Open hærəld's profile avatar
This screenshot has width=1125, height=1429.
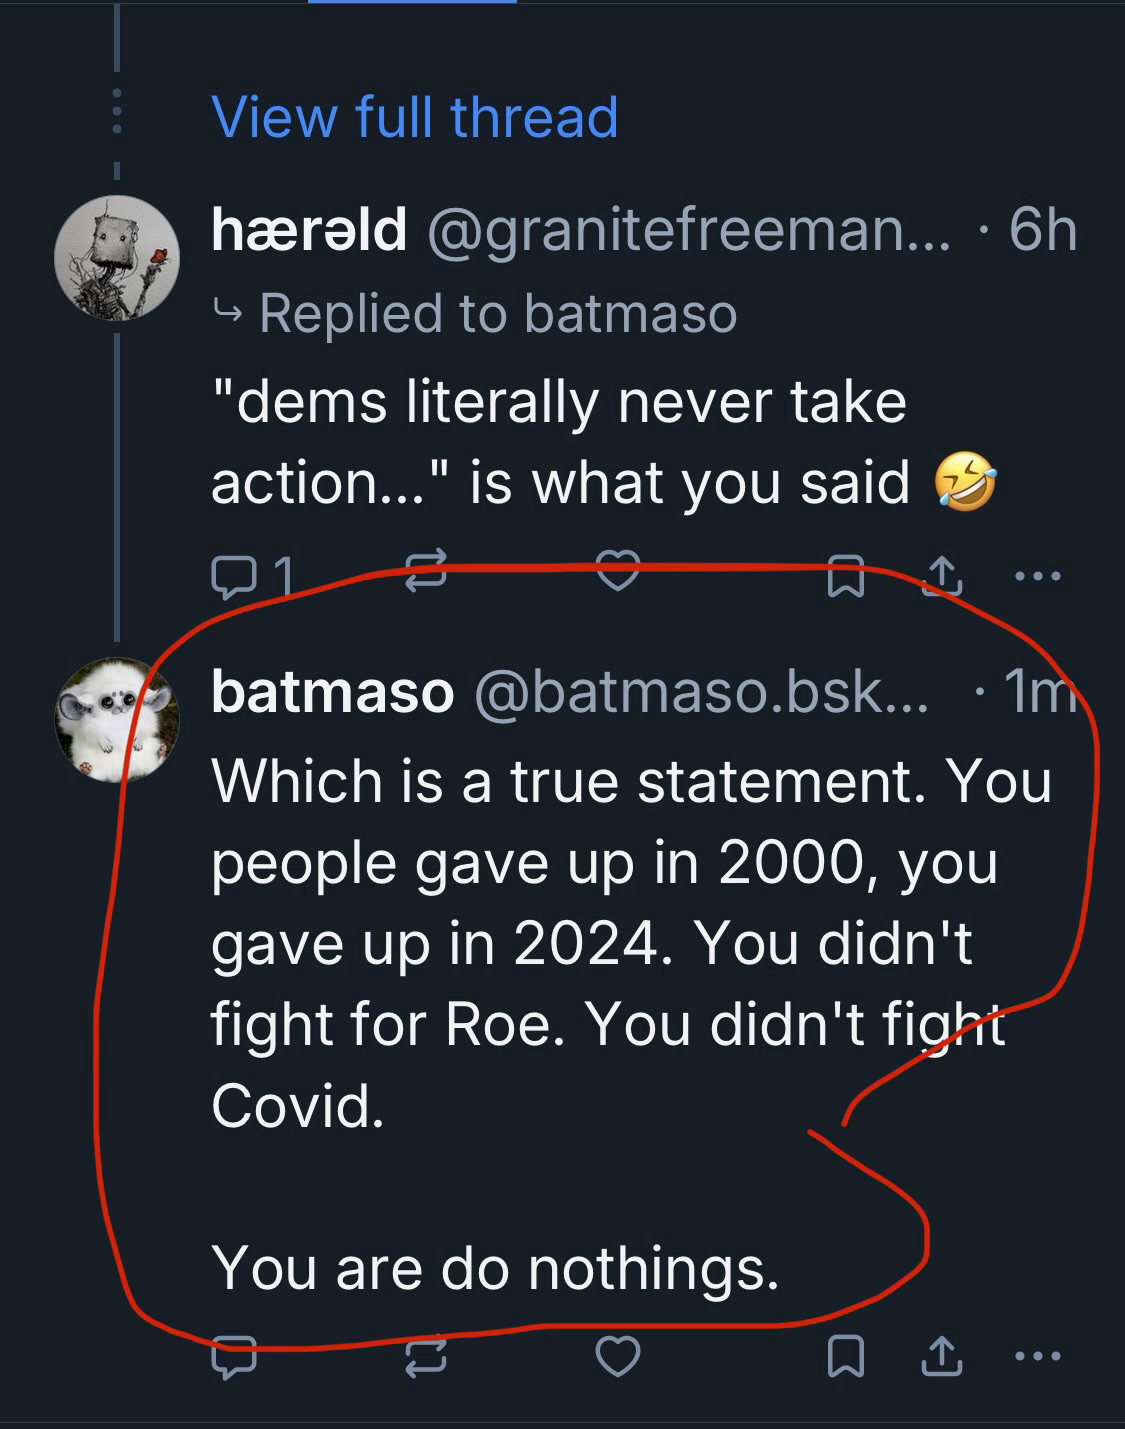pyautogui.click(x=117, y=258)
